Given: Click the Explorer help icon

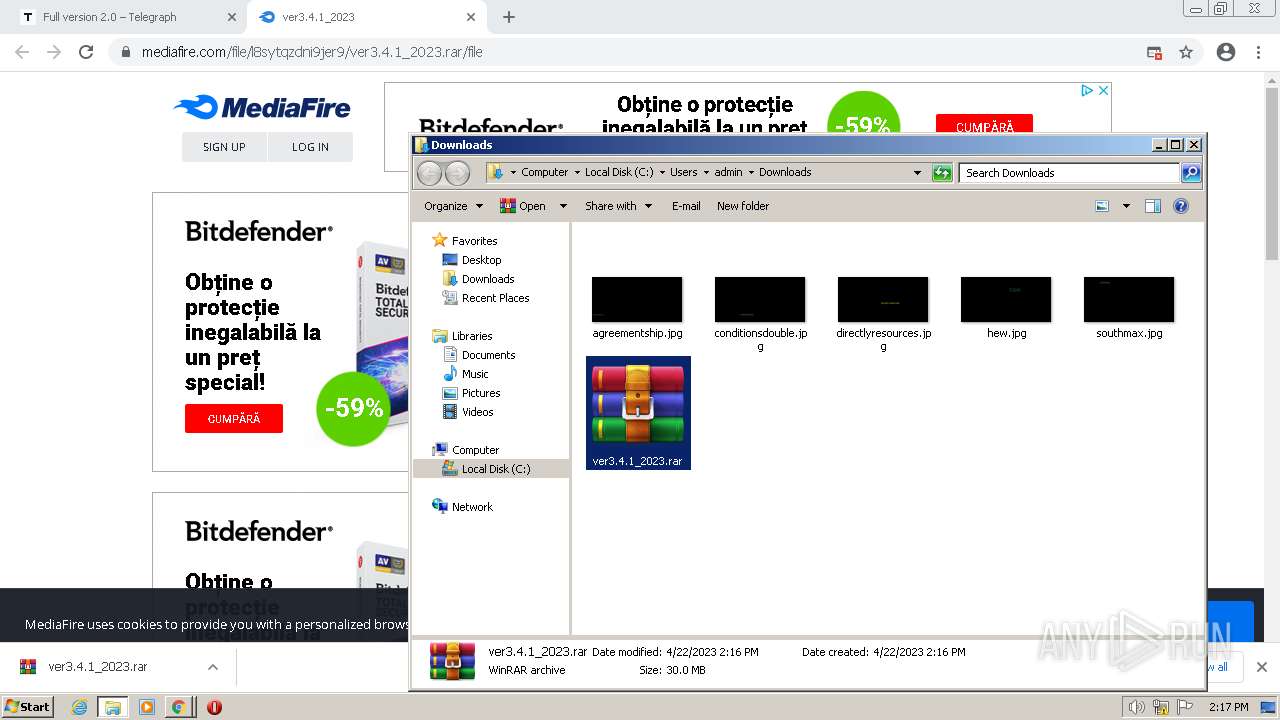Looking at the screenshot, I should click(1181, 206).
